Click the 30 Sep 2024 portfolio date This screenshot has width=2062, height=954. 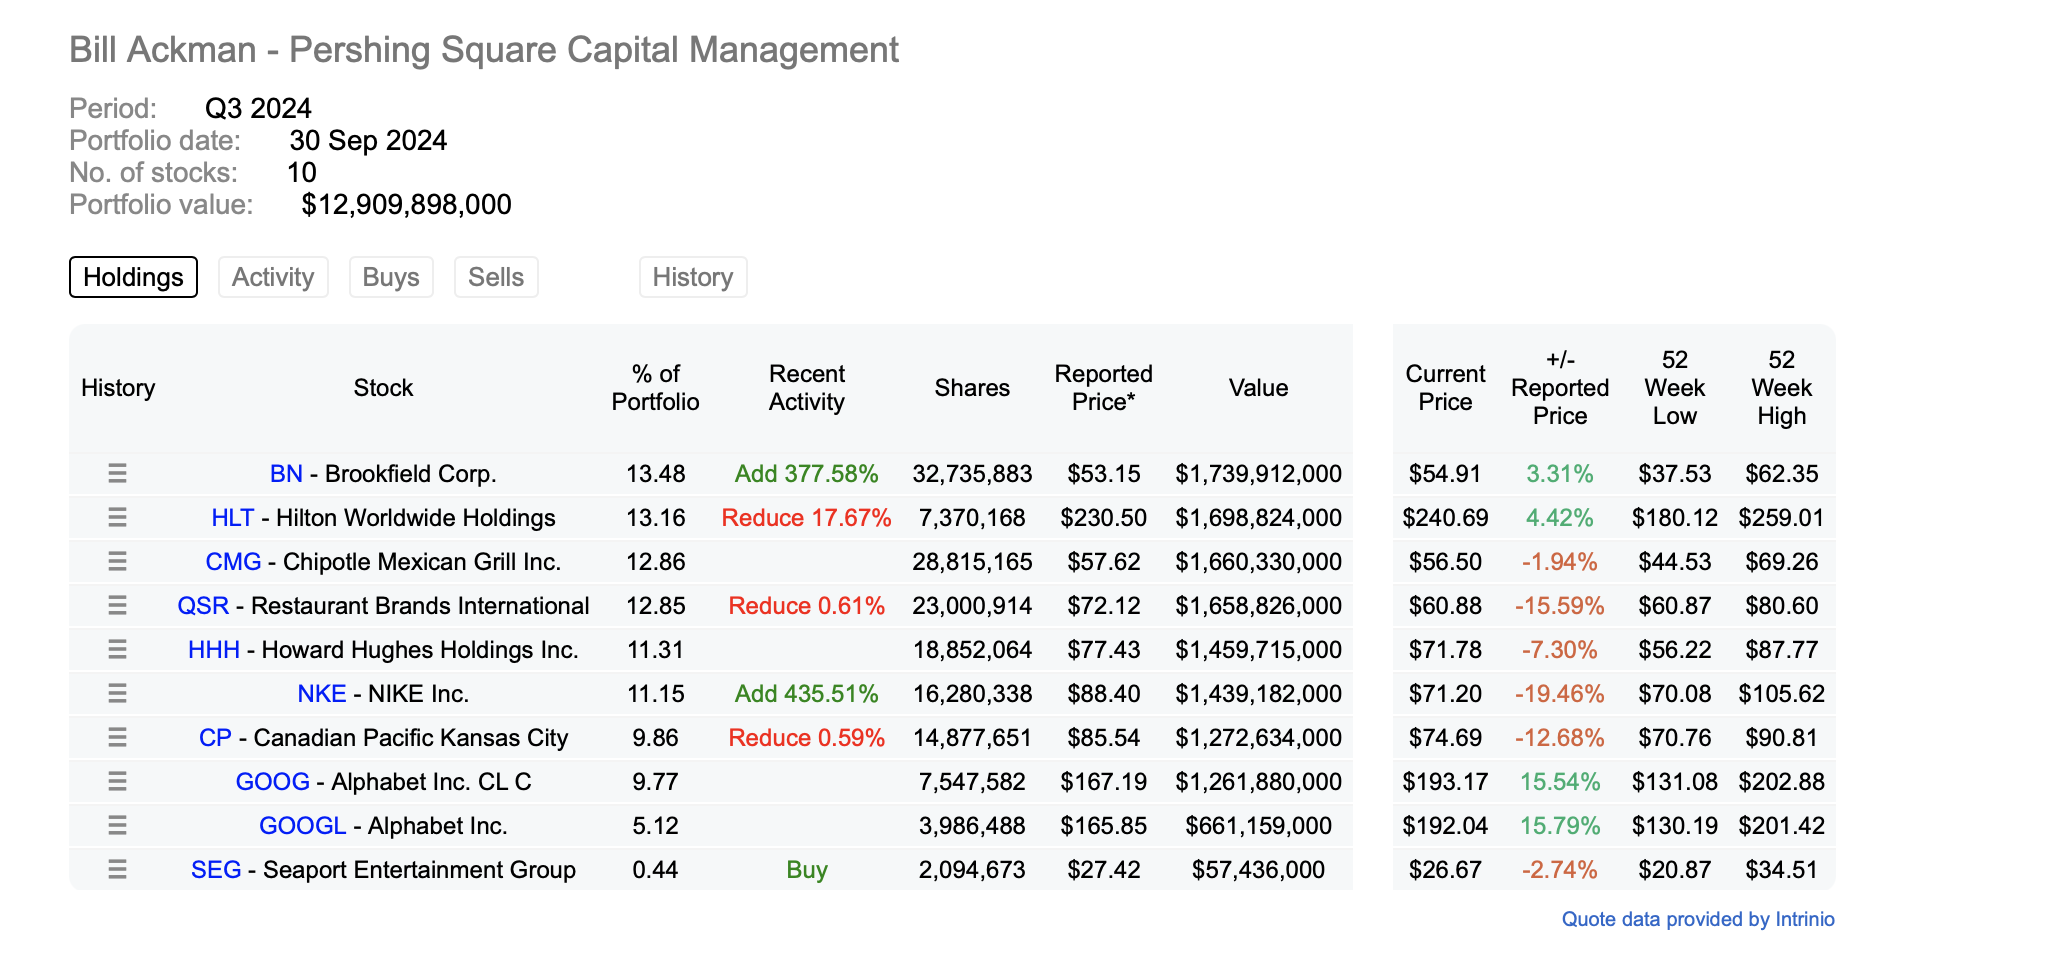click(x=368, y=140)
